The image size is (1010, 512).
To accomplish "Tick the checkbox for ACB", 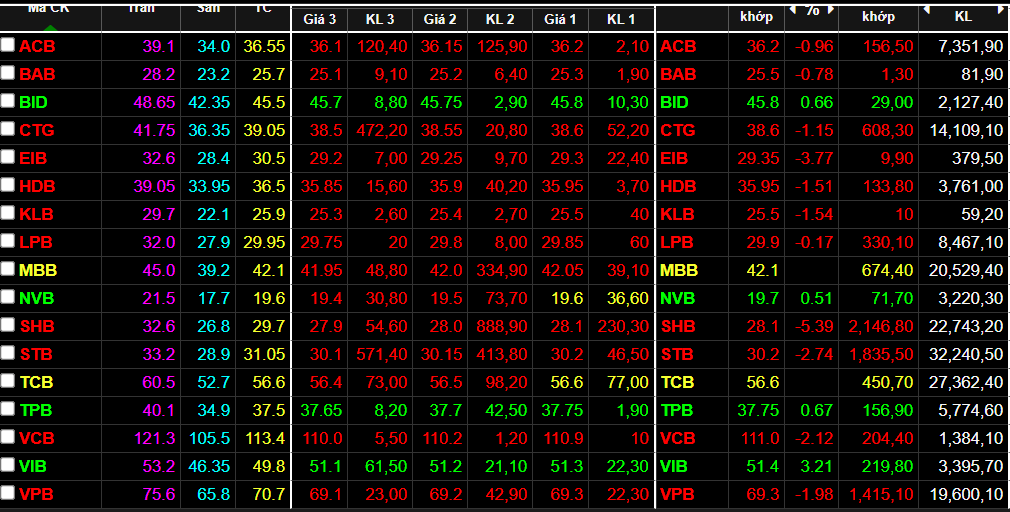I will pyautogui.click(x=8, y=46).
